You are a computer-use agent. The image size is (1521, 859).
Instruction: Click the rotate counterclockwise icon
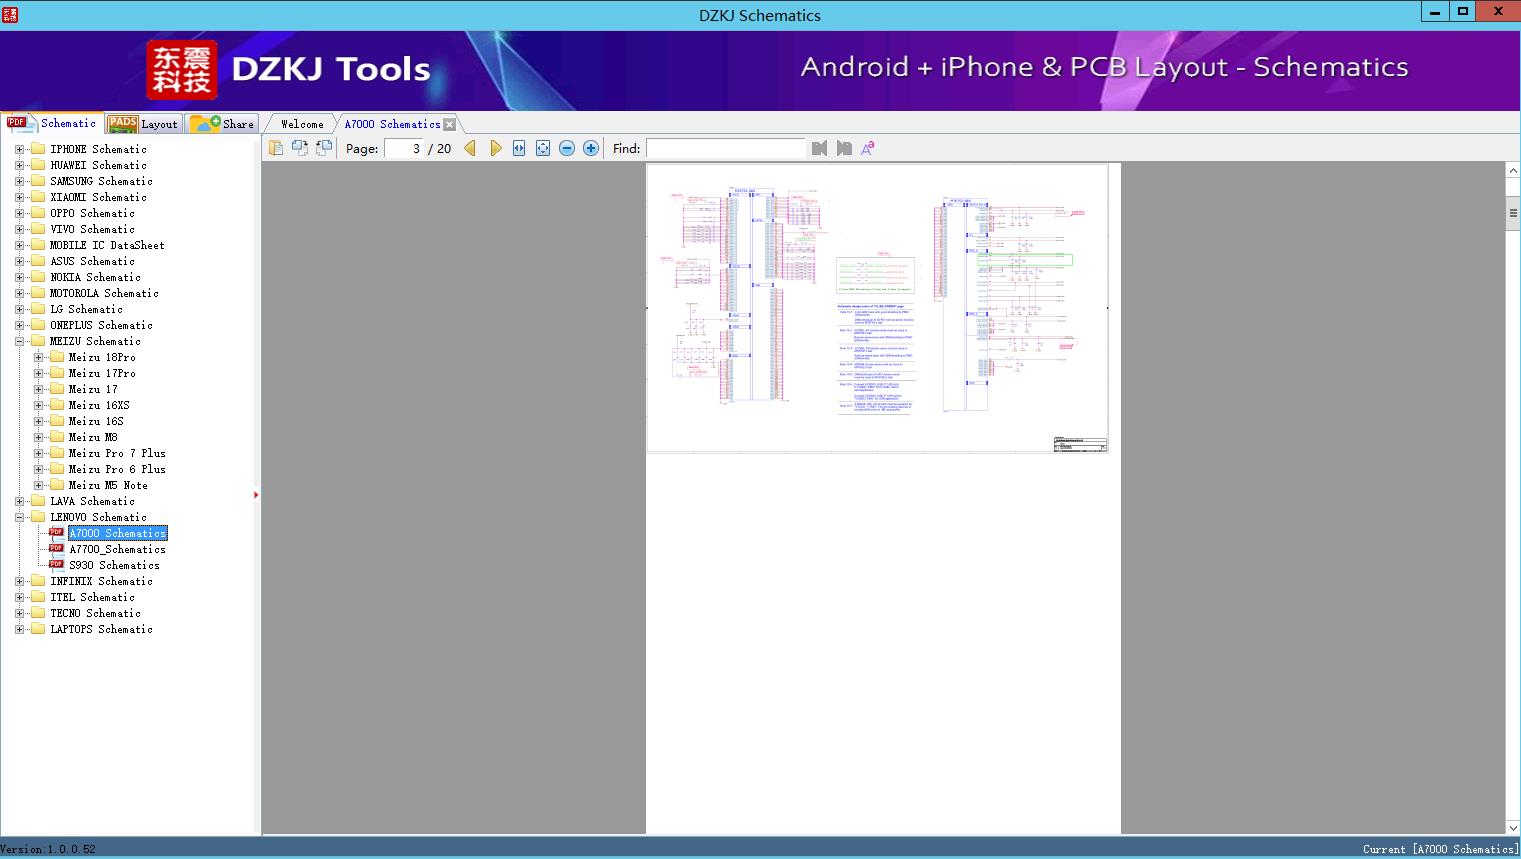[x=299, y=148]
